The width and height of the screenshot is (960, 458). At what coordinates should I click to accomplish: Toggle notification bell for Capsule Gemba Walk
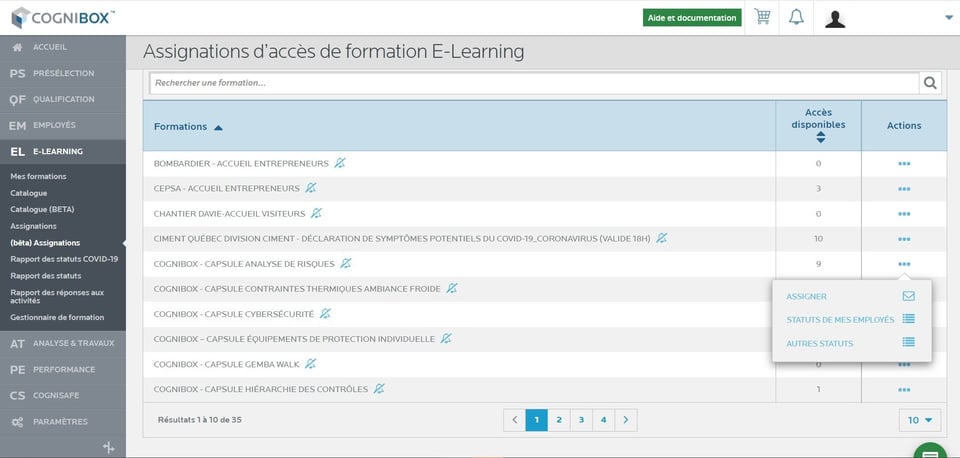(311, 364)
